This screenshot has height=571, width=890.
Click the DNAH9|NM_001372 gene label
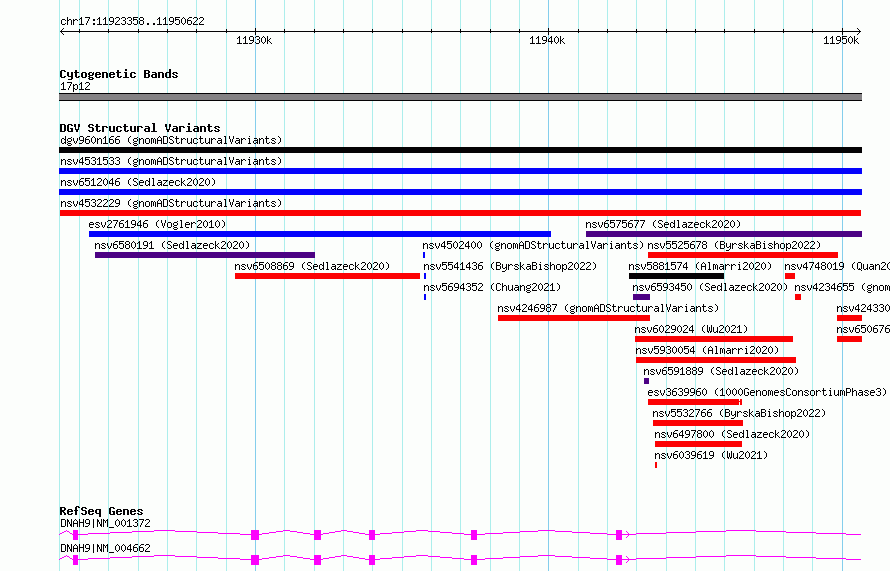(105, 523)
